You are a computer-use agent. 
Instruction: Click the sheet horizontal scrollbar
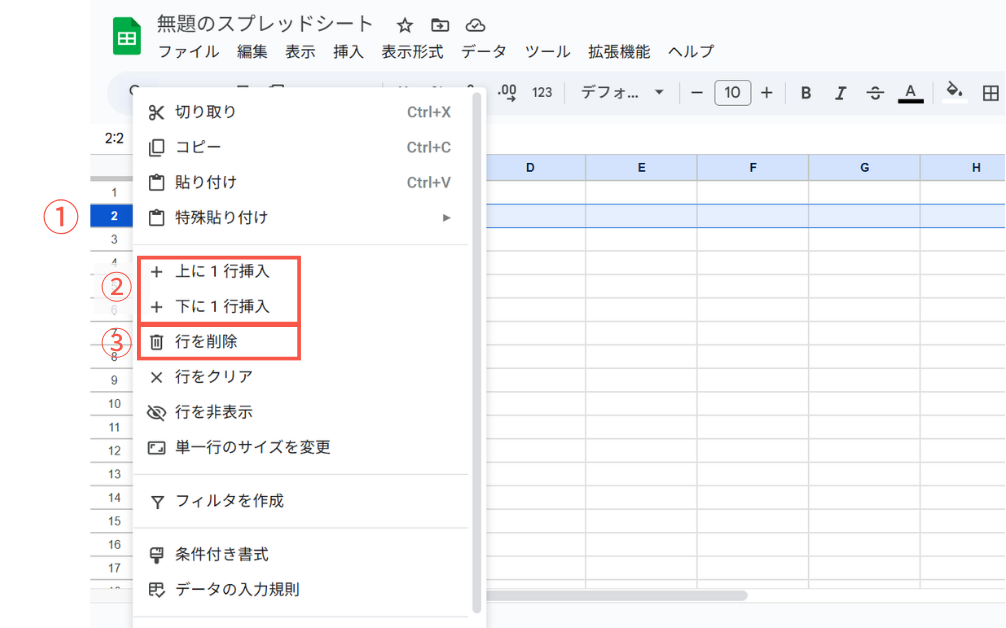coord(616,595)
